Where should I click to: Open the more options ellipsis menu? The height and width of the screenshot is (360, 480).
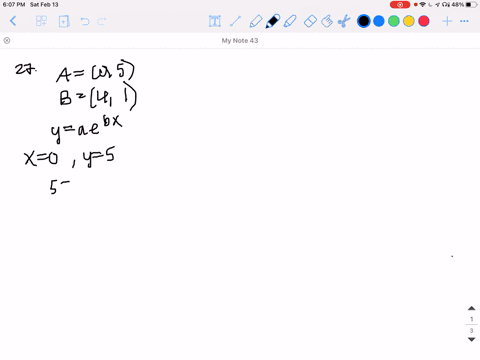(464, 21)
